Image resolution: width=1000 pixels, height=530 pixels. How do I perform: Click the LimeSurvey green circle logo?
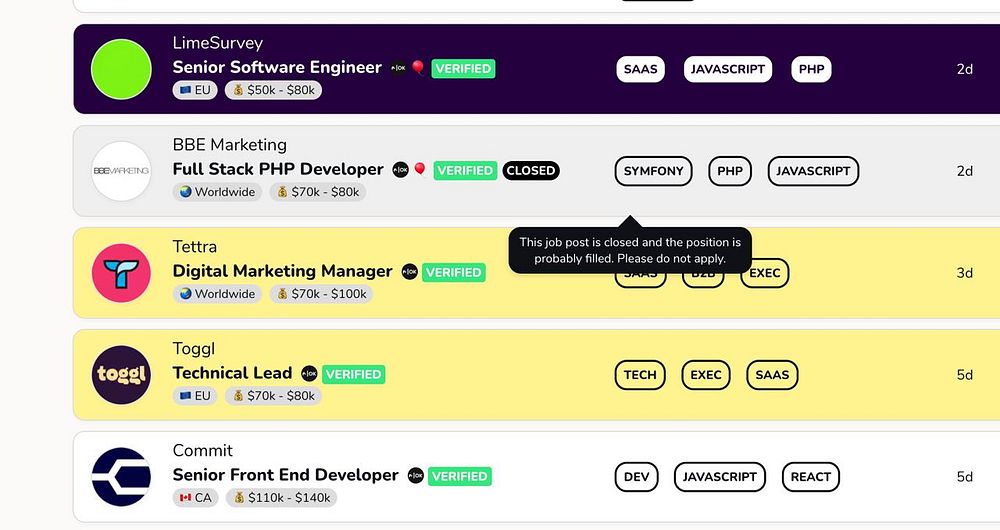pyautogui.click(x=121, y=69)
